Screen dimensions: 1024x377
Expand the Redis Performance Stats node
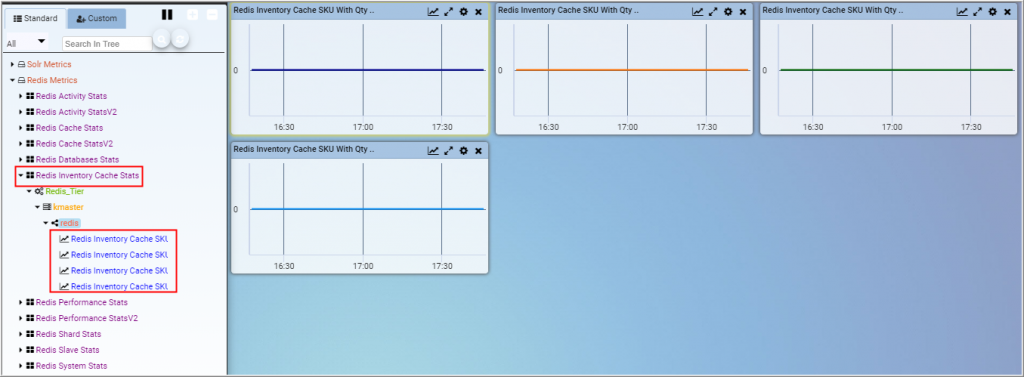click(x=21, y=303)
